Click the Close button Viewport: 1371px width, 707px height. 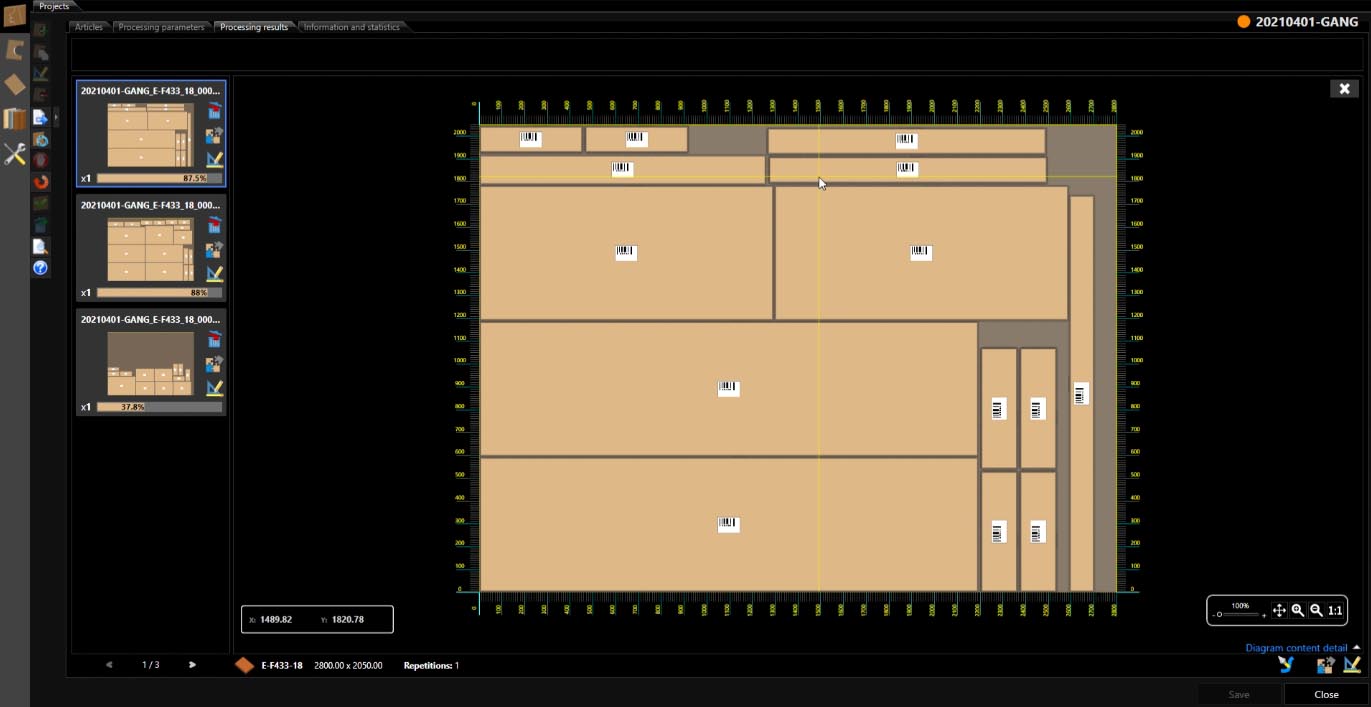pos(1326,694)
